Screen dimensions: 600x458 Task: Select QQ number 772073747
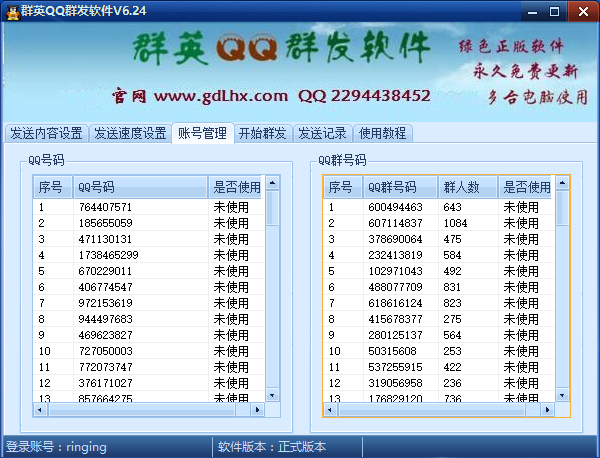tap(106, 367)
